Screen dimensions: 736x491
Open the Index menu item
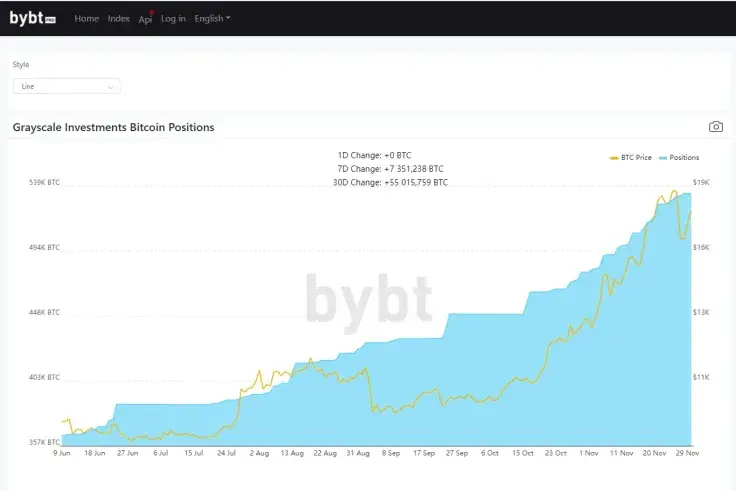(x=119, y=18)
